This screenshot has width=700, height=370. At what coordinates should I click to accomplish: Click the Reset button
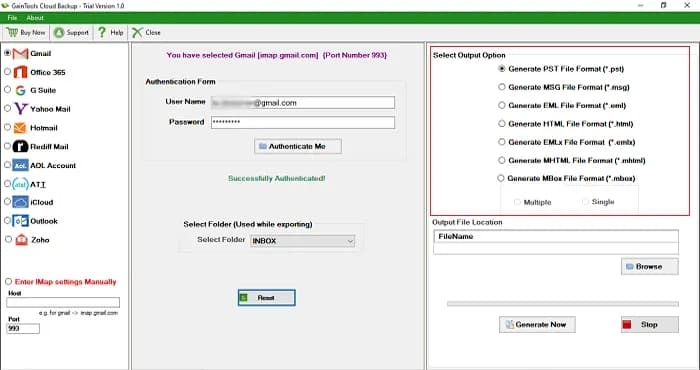[267, 298]
